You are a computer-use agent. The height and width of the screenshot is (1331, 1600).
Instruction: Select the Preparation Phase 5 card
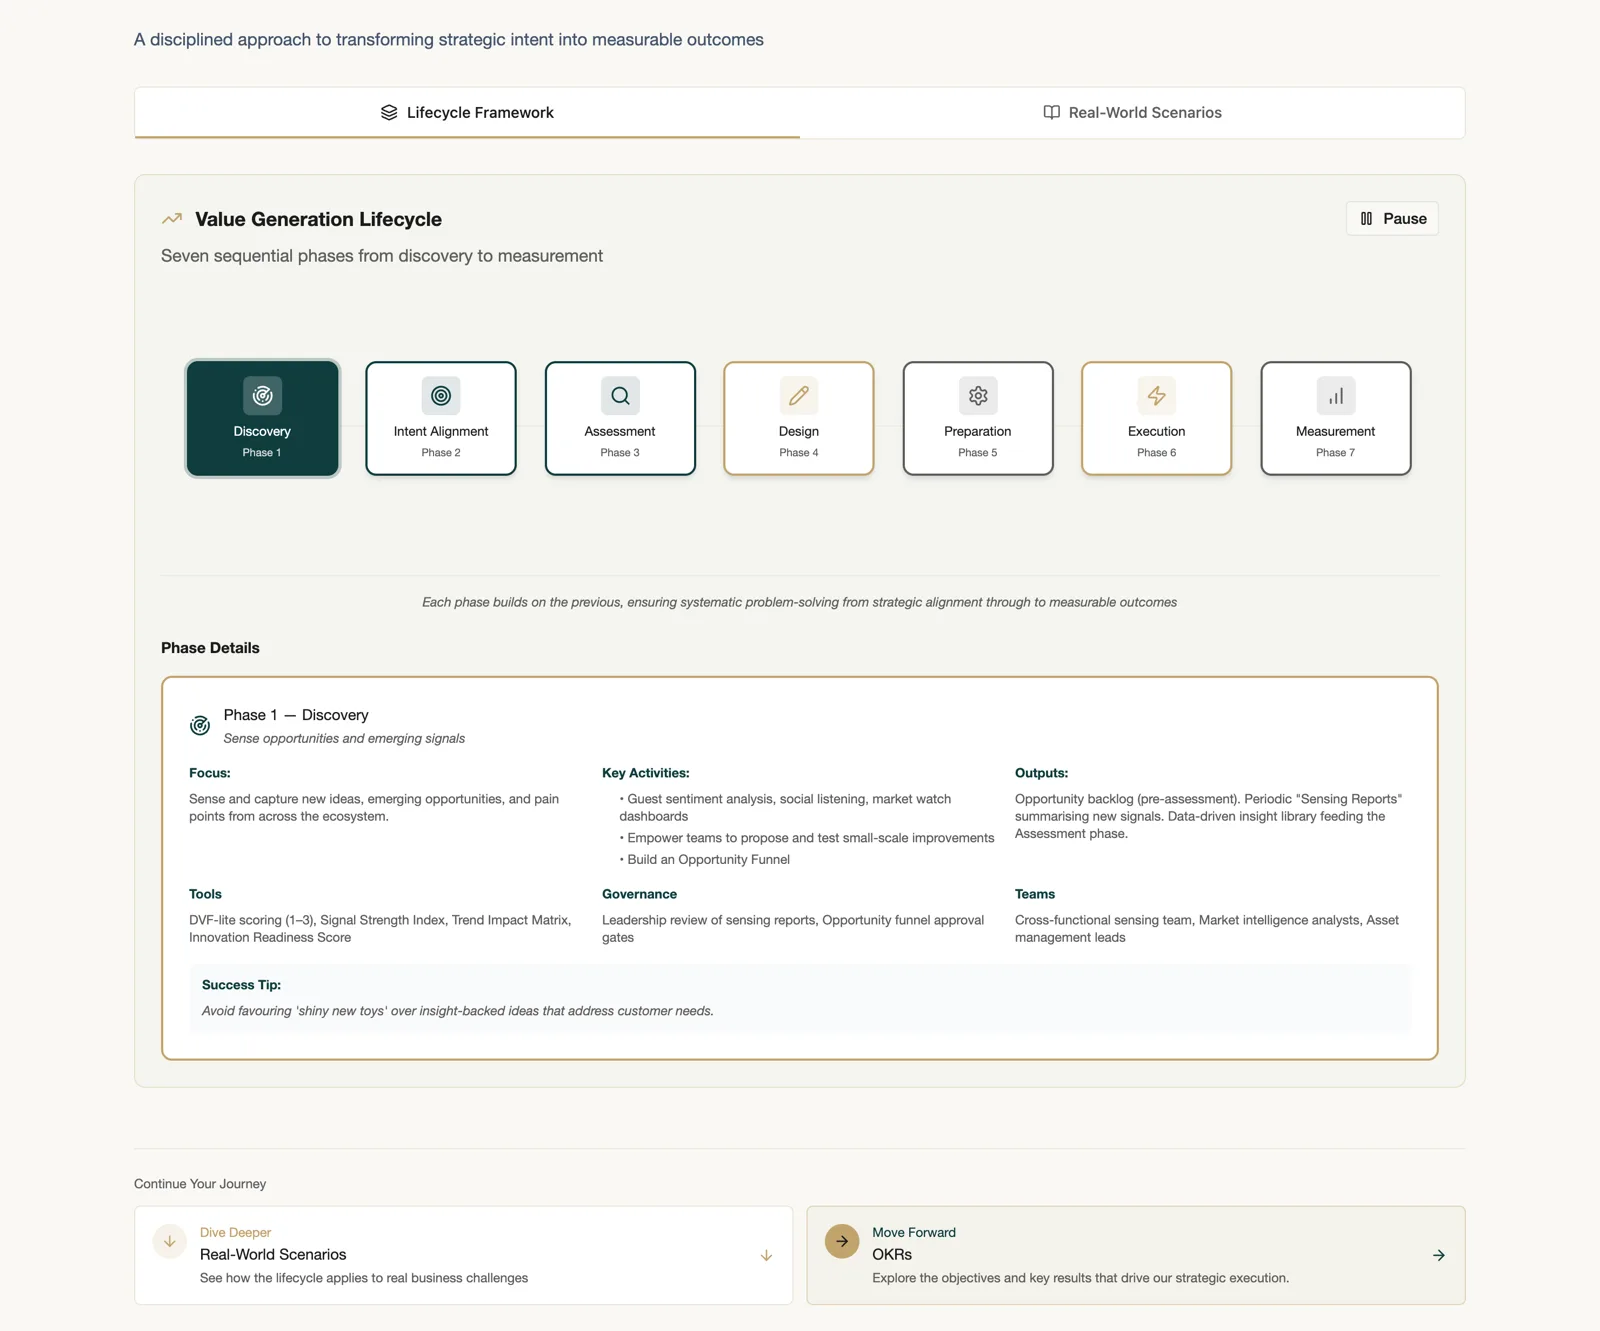(978, 418)
